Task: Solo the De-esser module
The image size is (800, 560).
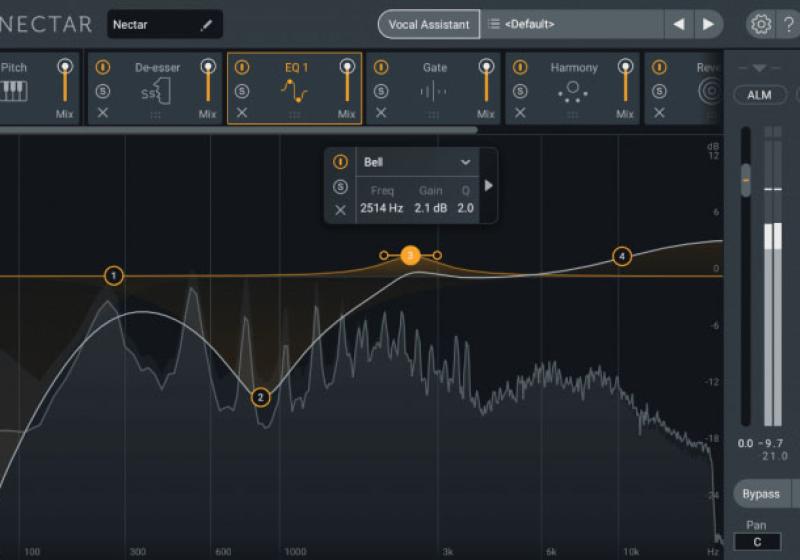Action: tap(103, 91)
